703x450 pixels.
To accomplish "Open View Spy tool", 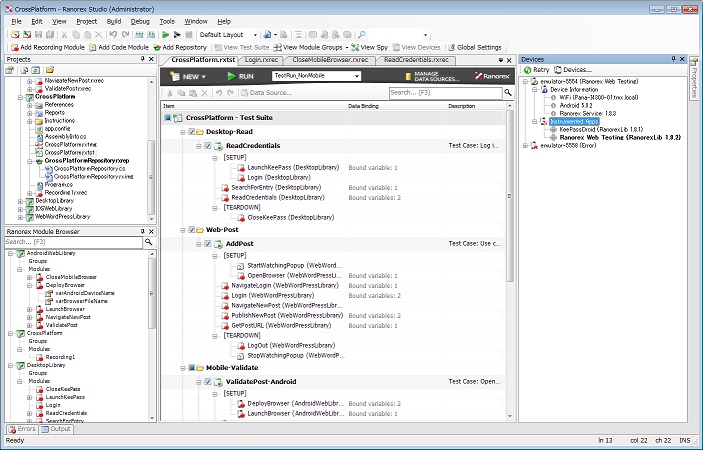I will 372,47.
